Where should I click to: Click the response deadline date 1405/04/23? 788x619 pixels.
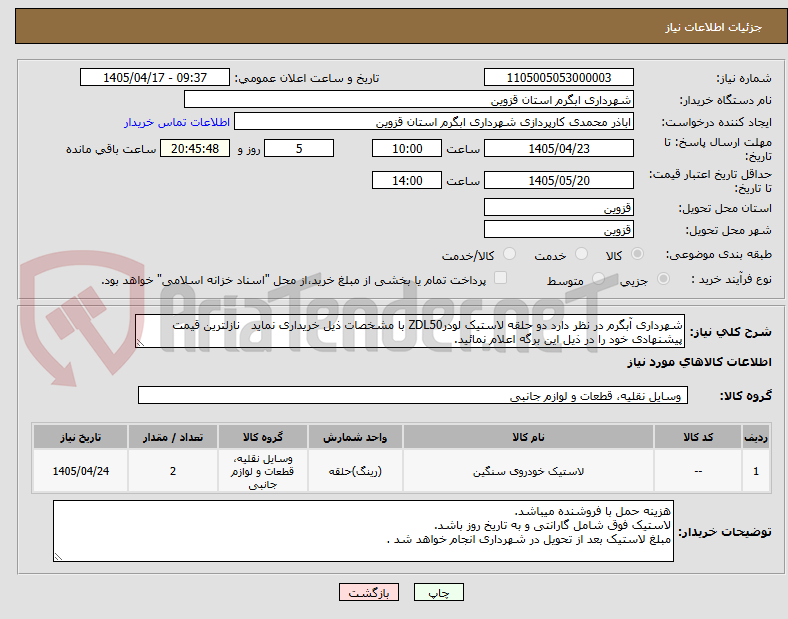tap(558, 148)
